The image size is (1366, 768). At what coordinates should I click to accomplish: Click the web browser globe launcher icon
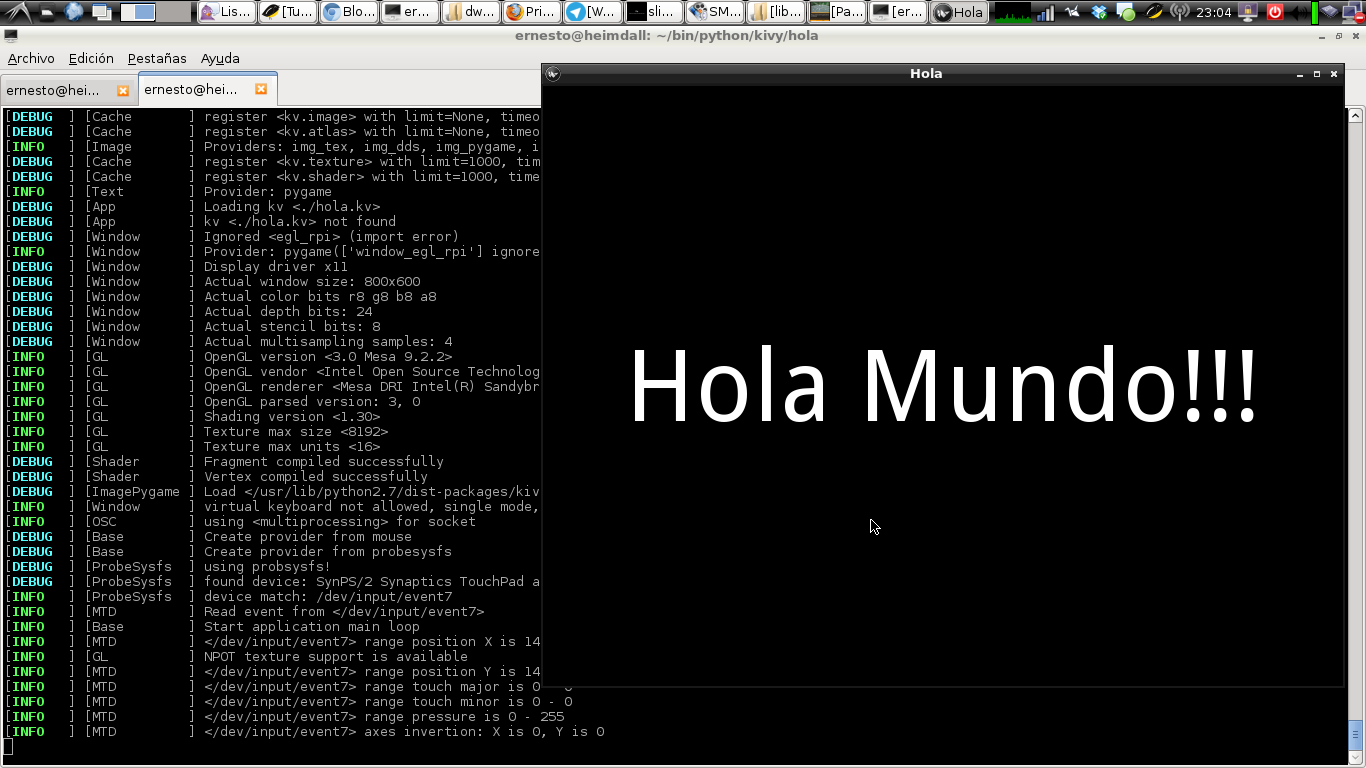74,12
